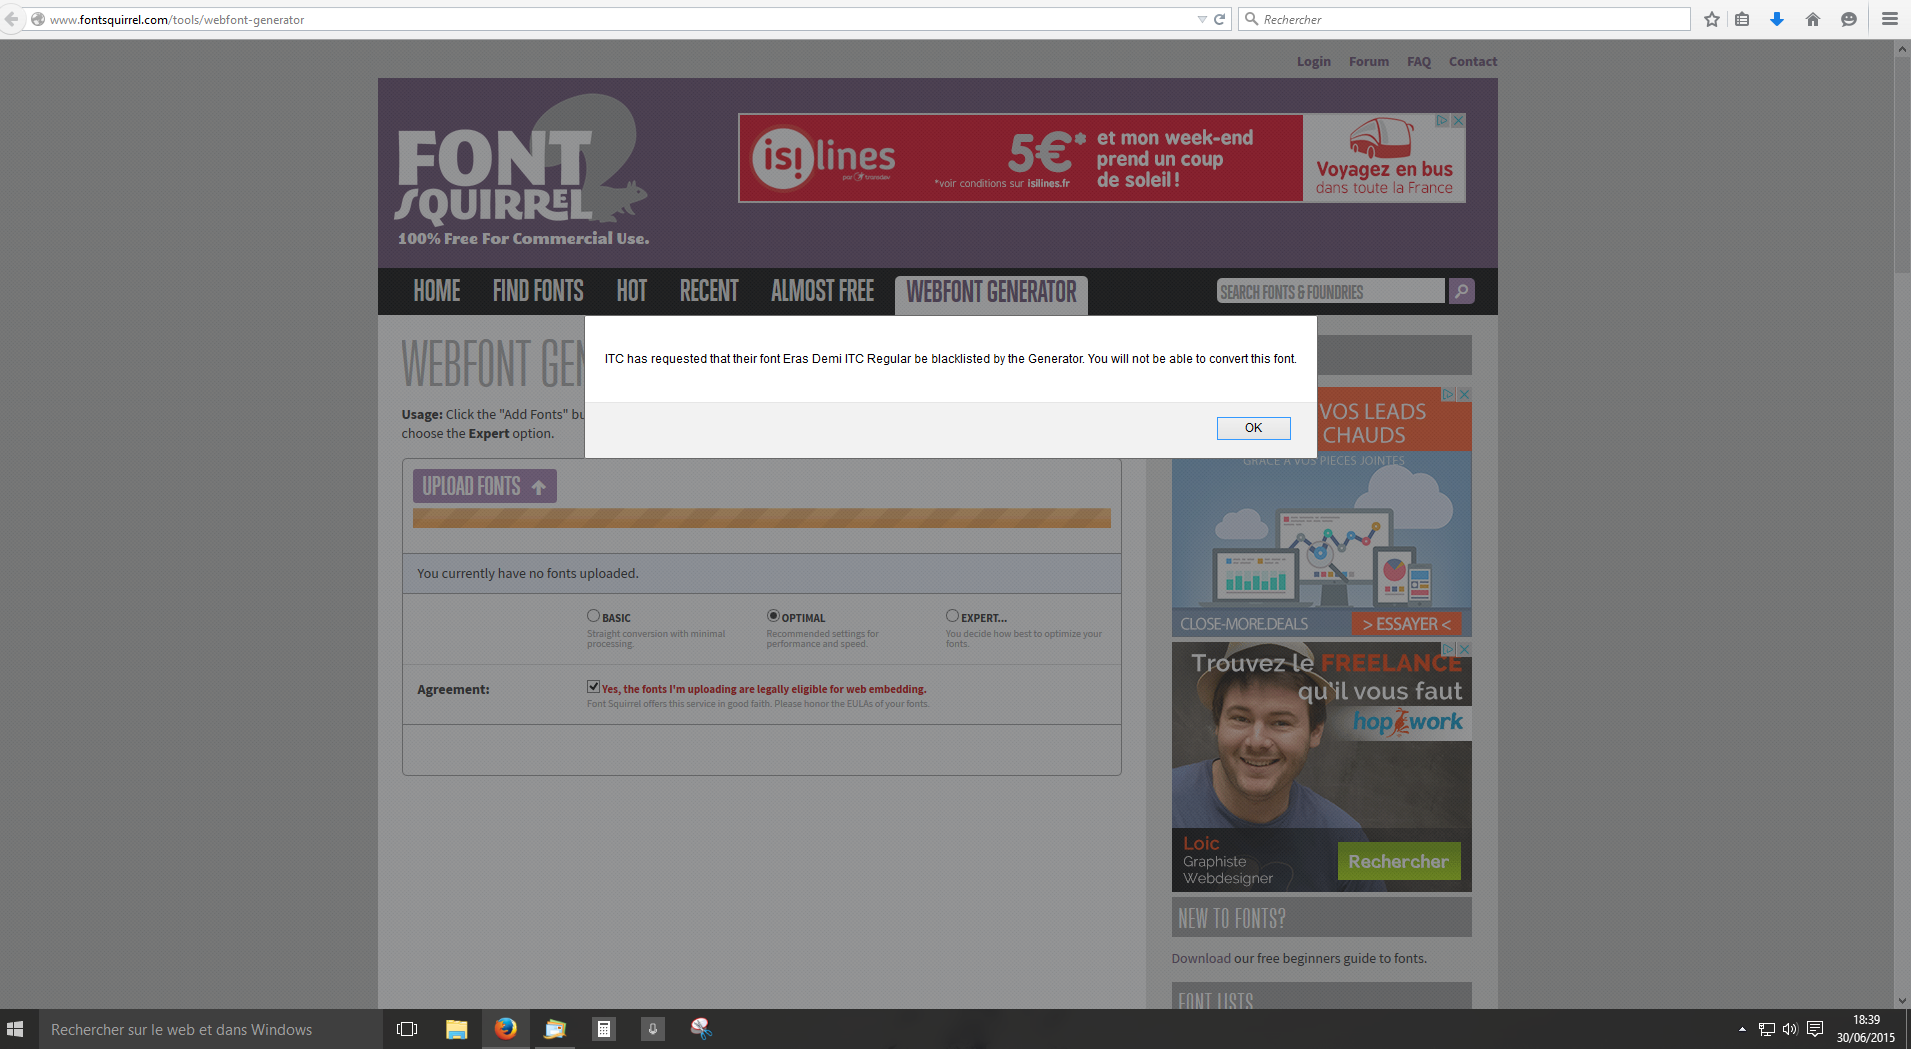Go to Firefox home page icon

(1812, 19)
